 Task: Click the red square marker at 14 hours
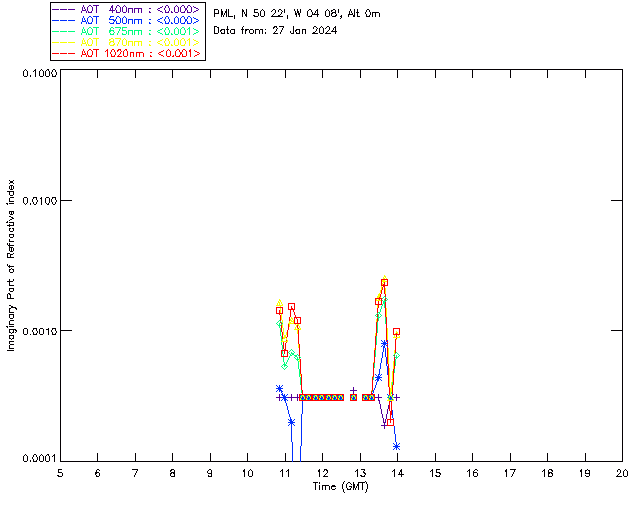point(396,332)
